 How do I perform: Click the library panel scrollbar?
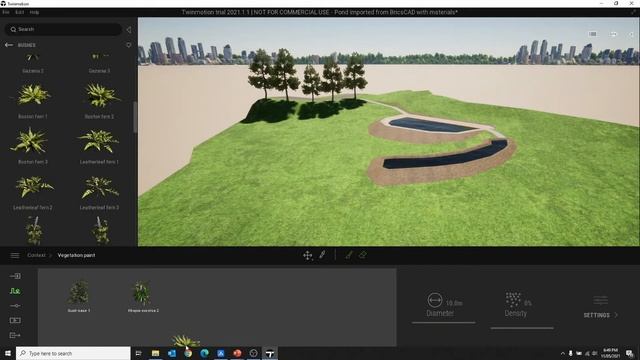pyautogui.click(x=135, y=117)
